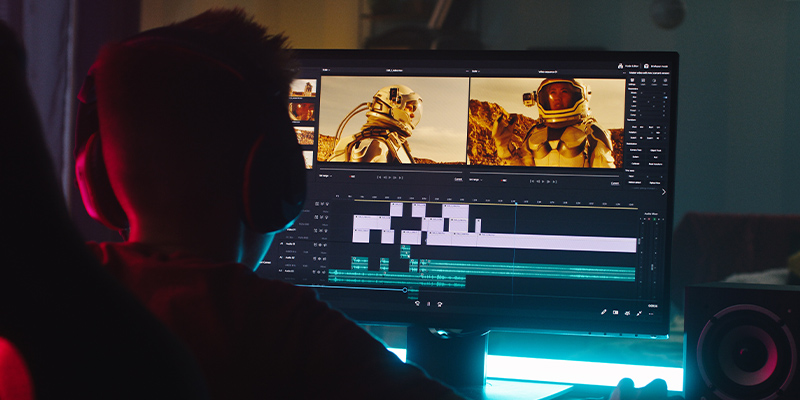This screenshot has height=400, width=800.
Task: Click the Audio Mixer panel label
Action: click(651, 213)
